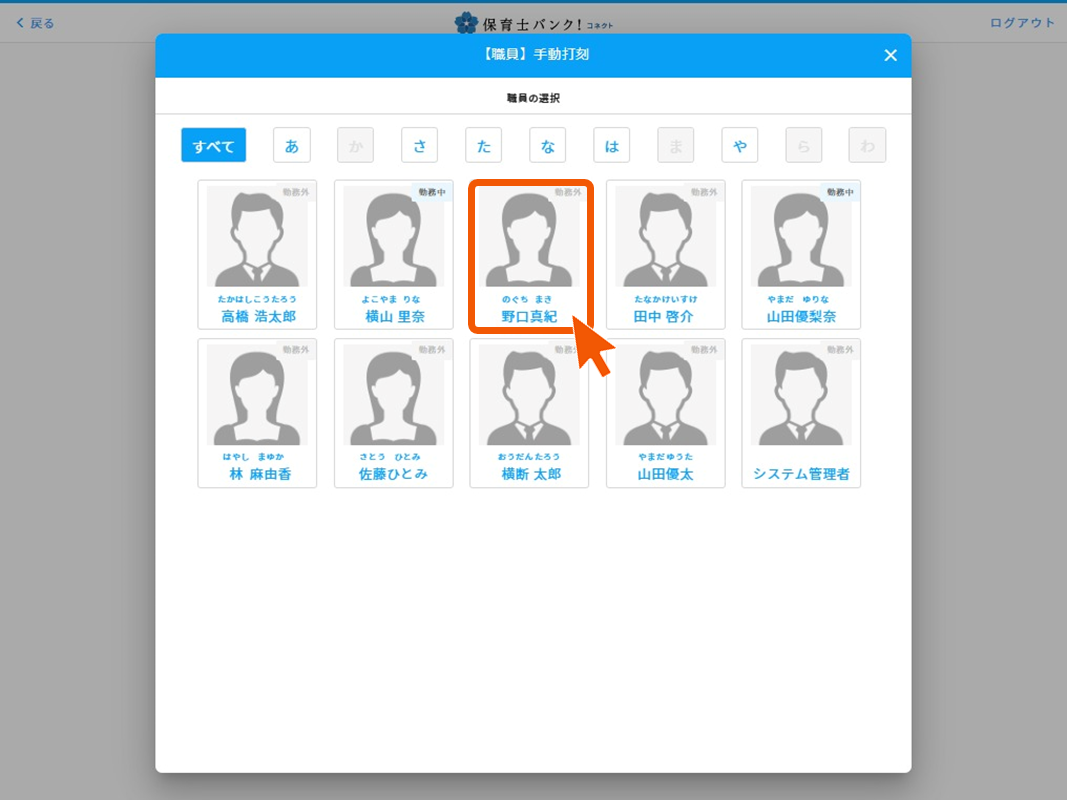Go back using 戻る link
1067x800 pixels.
(36, 23)
